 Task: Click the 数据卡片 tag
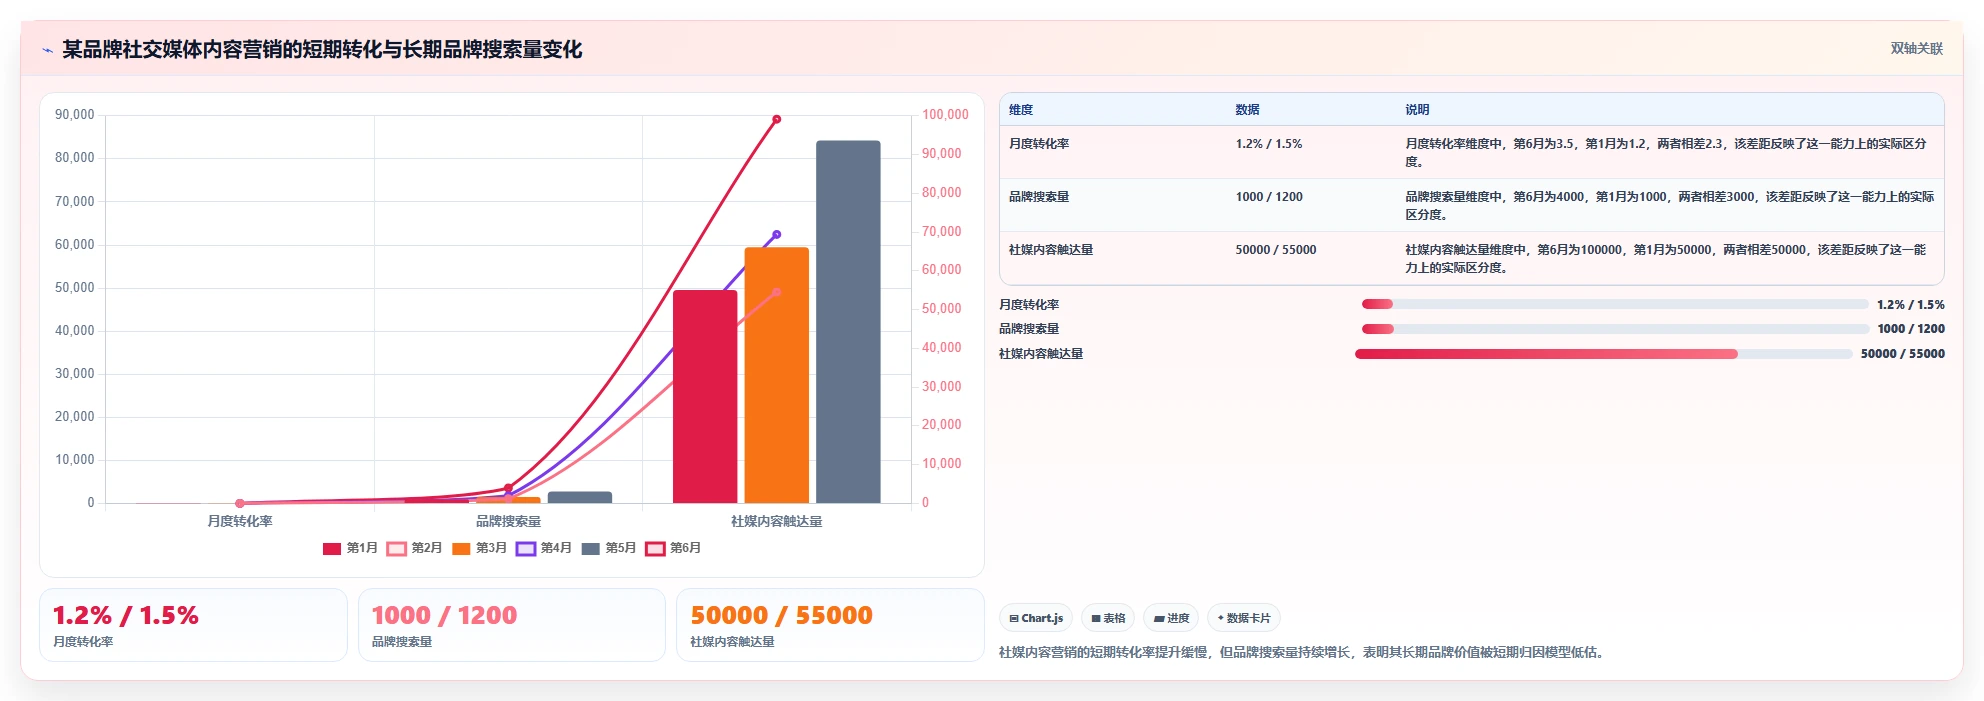coord(1244,618)
